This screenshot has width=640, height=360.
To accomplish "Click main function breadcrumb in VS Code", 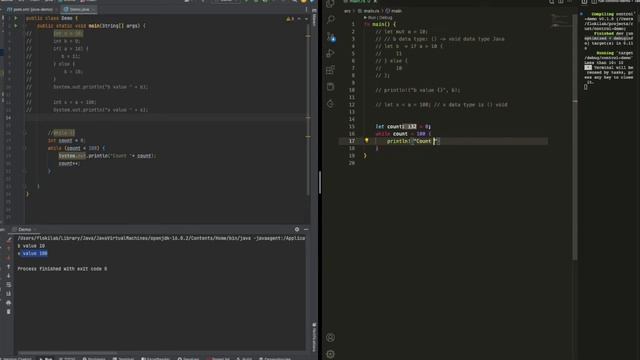I will (x=394, y=11).
